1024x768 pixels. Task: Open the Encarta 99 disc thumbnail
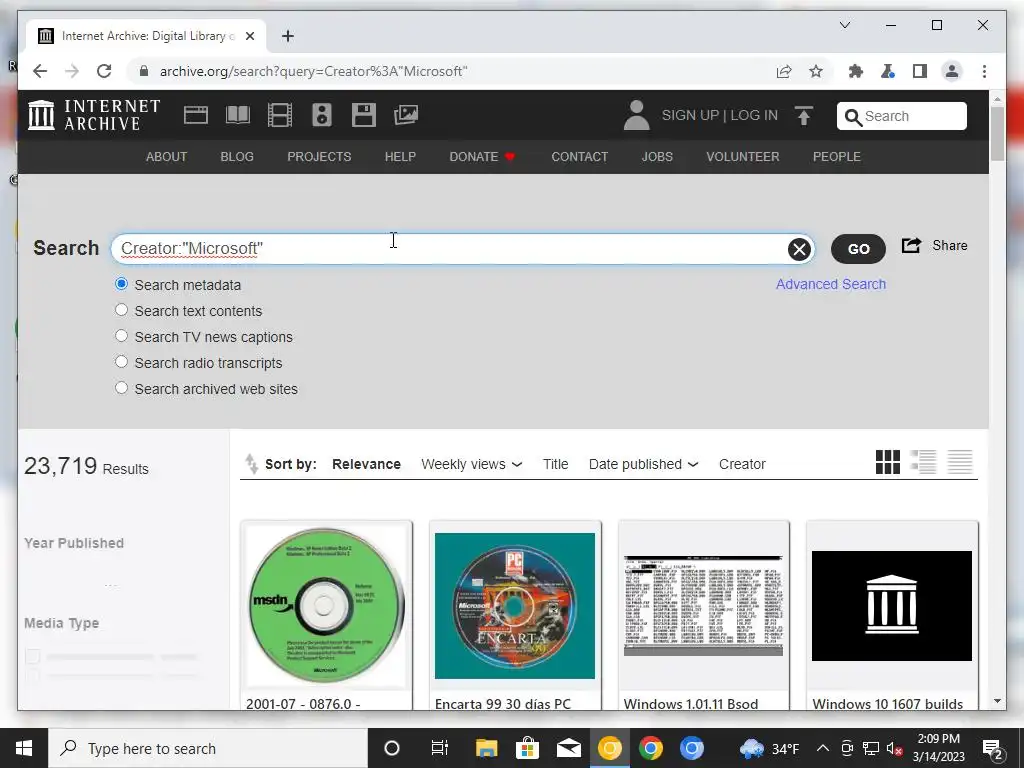(515, 605)
